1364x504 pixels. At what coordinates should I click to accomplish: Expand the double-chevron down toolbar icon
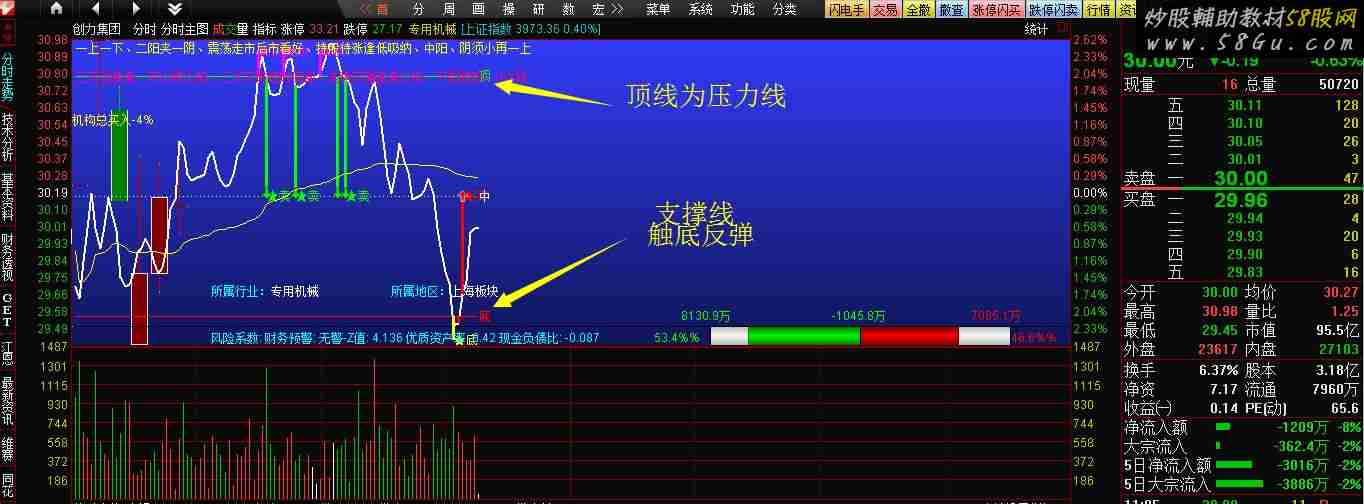(x=174, y=9)
